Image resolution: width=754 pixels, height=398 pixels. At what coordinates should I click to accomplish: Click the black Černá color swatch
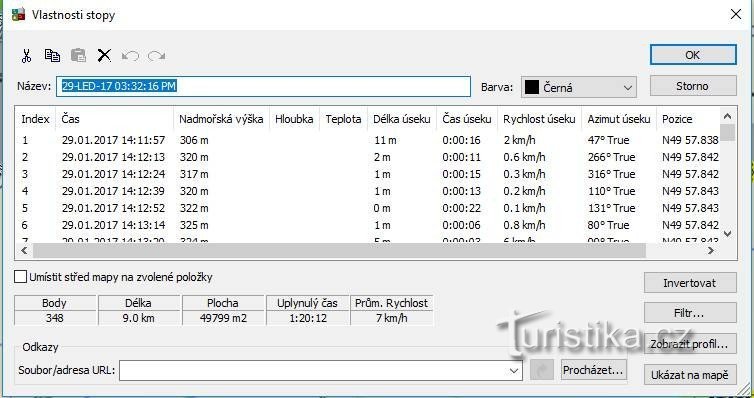[531, 87]
